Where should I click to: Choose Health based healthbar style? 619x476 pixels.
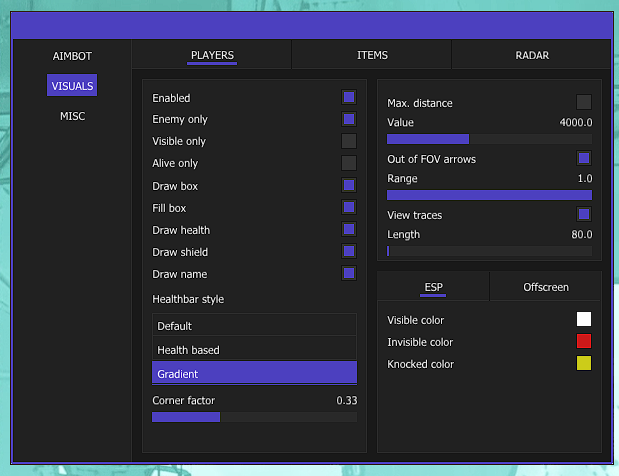[x=254, y=349]
